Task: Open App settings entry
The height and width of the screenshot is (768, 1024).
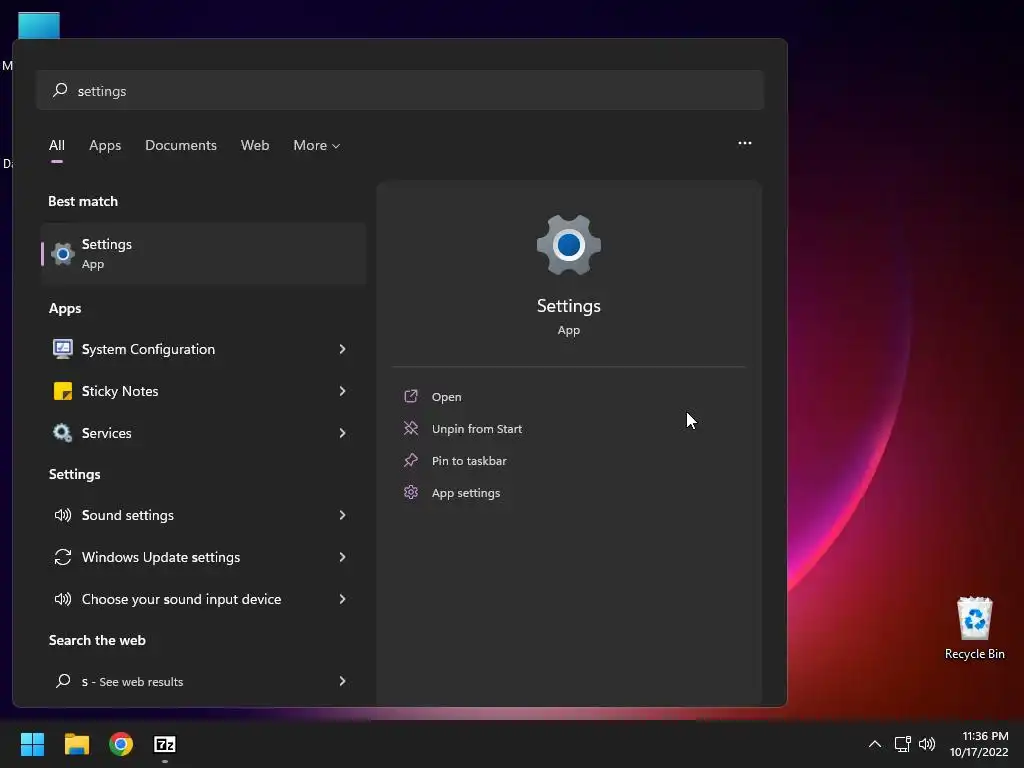Action: (466, 492)
